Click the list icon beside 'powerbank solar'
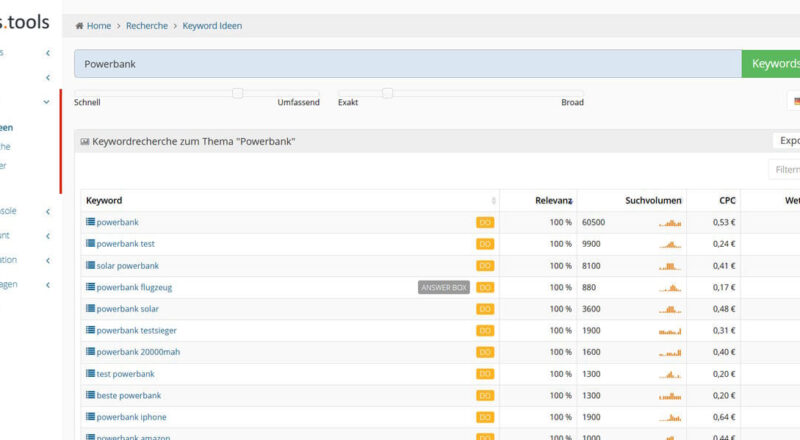 point(90,308)
